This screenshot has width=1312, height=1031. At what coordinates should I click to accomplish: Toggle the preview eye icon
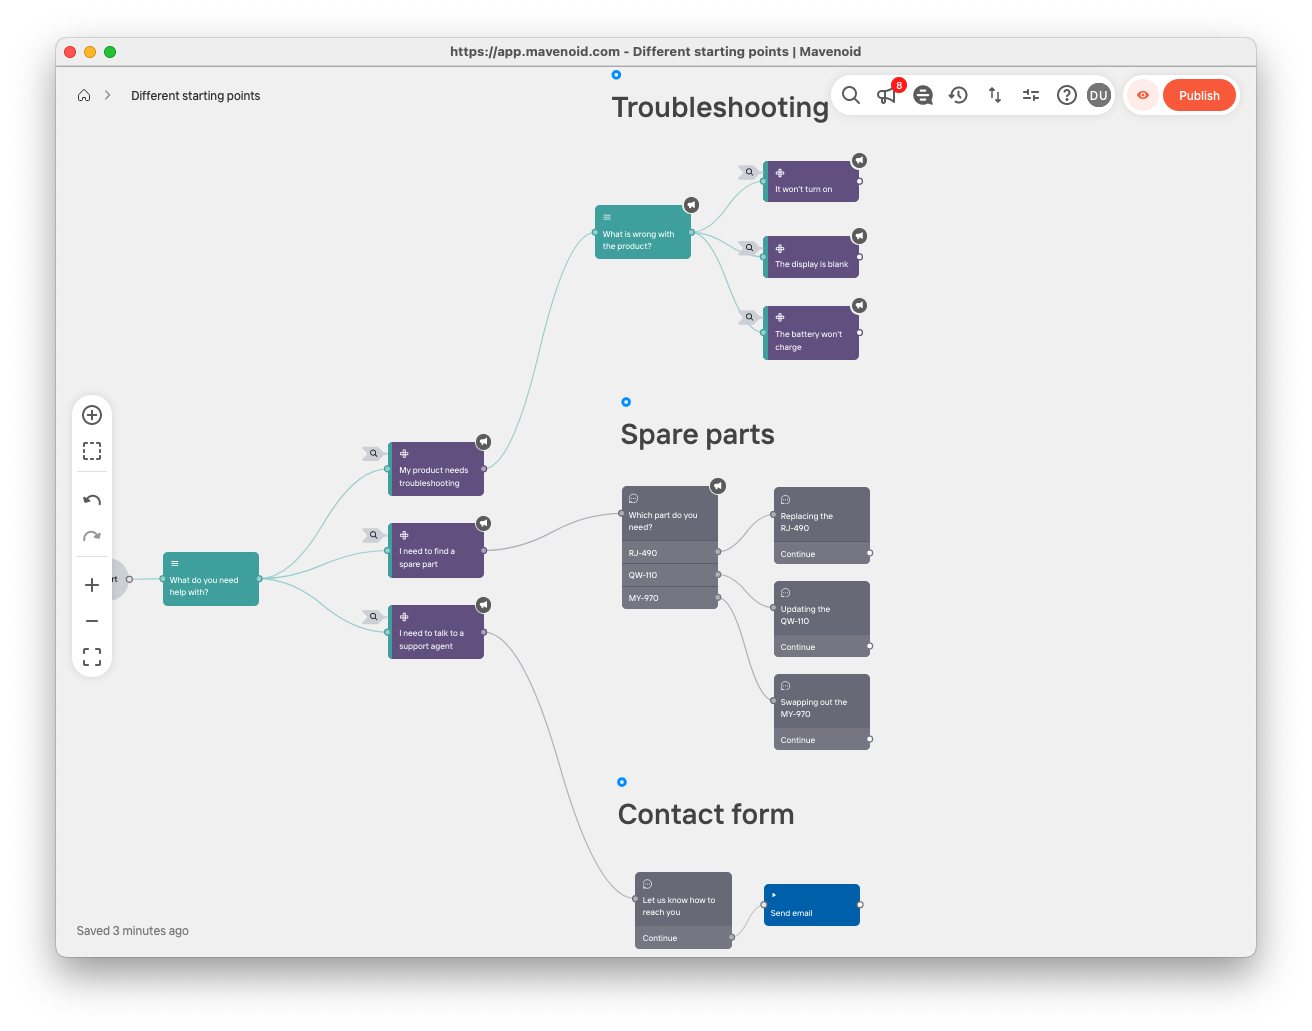pyautogui.click(x=1143, y=95)
